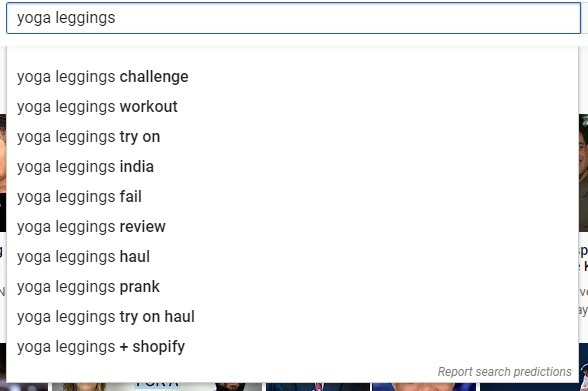This screenshot has height=391, width=588.
Task: Pick 'yoga leggings try on' suggestion
Action: [x=292, y=137]
